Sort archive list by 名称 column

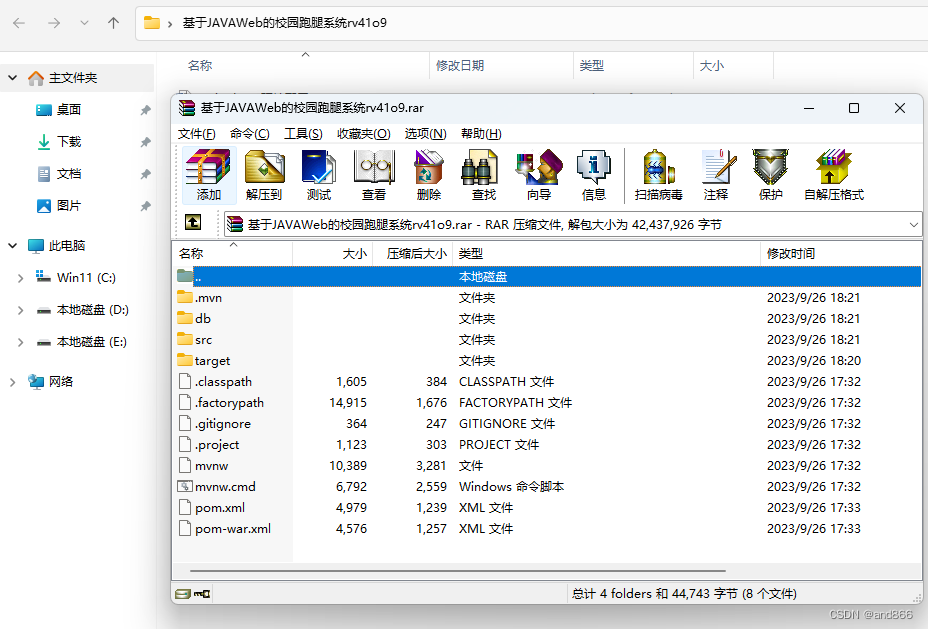tap(232, 253)
